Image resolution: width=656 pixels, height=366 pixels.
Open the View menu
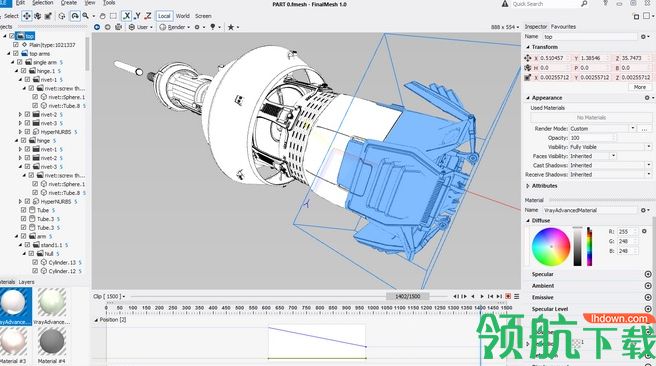90,3
